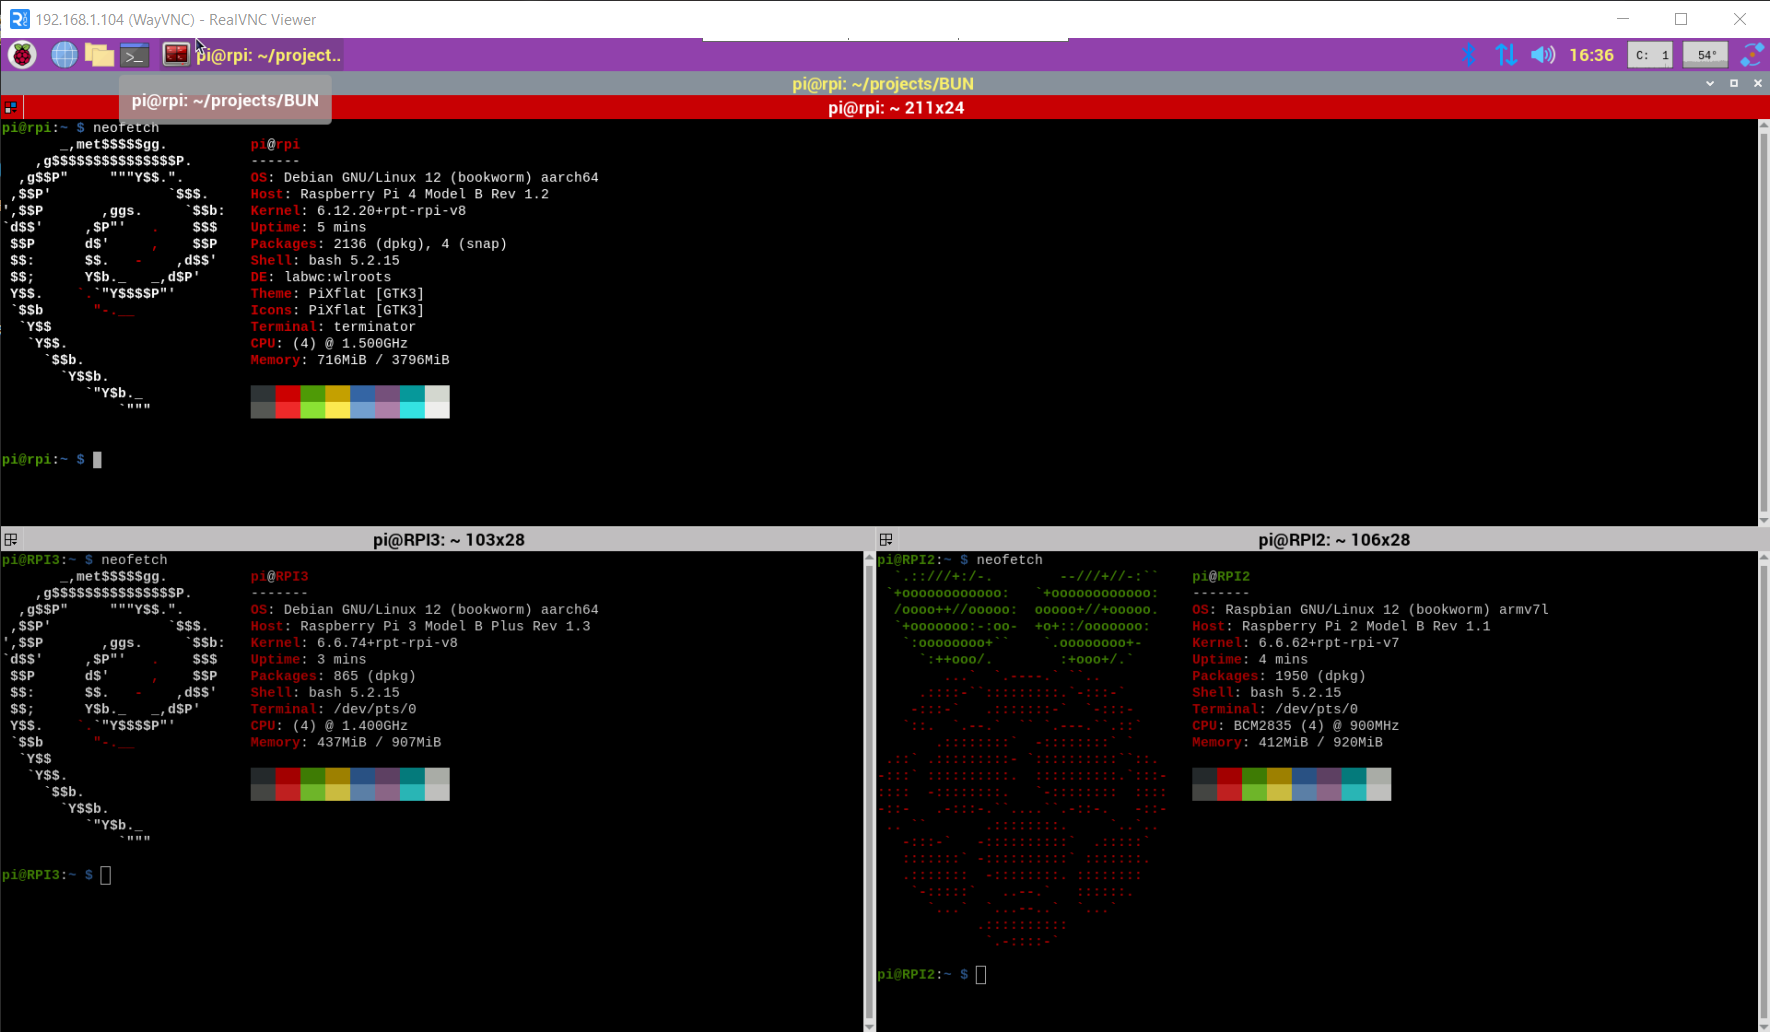Click the line Host: Raspberry Pi 4 Model B Rev 1.2

[400, 194]
